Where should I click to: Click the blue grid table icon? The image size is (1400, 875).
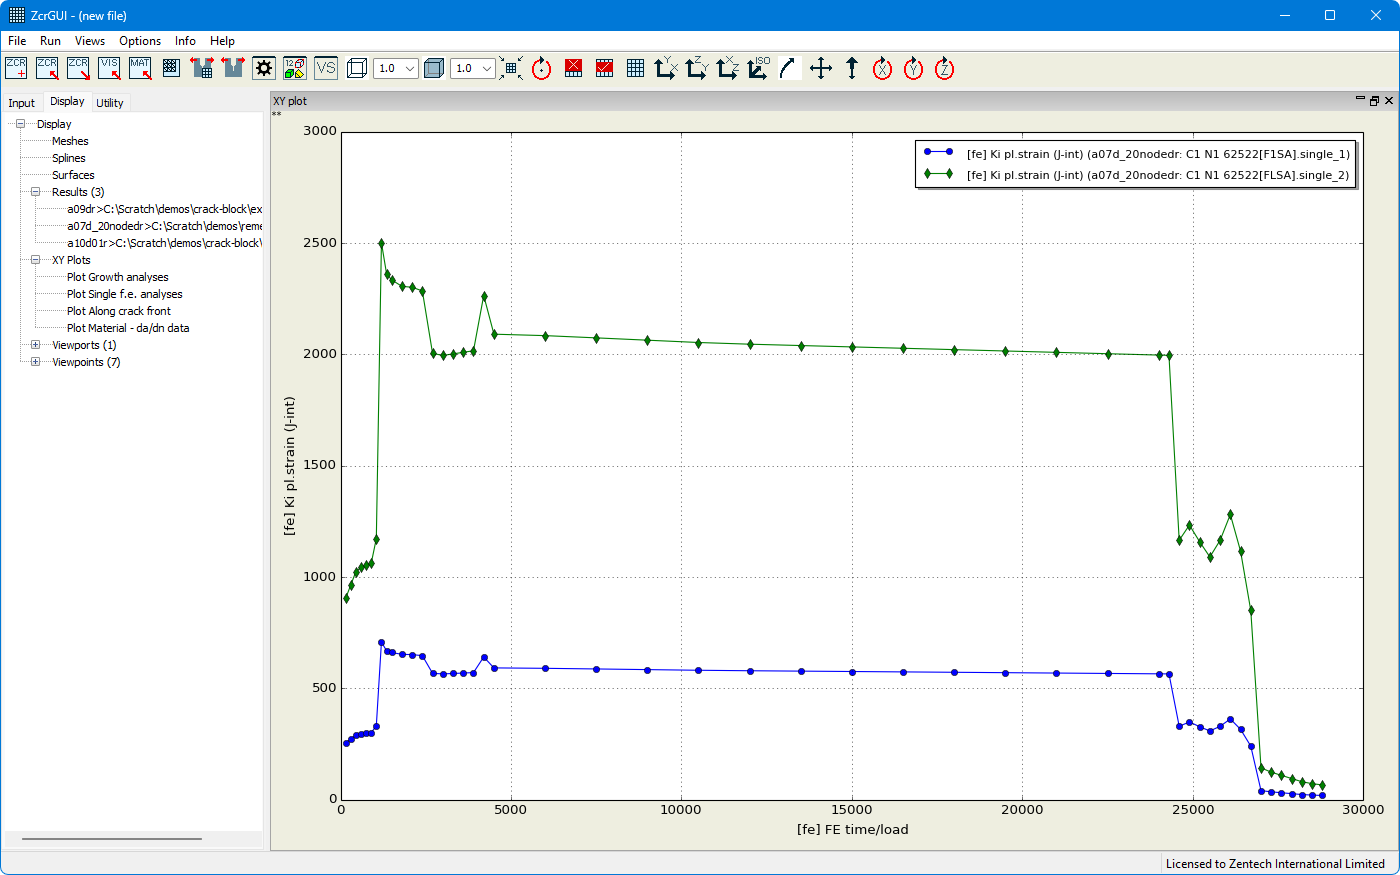point(635,68)
